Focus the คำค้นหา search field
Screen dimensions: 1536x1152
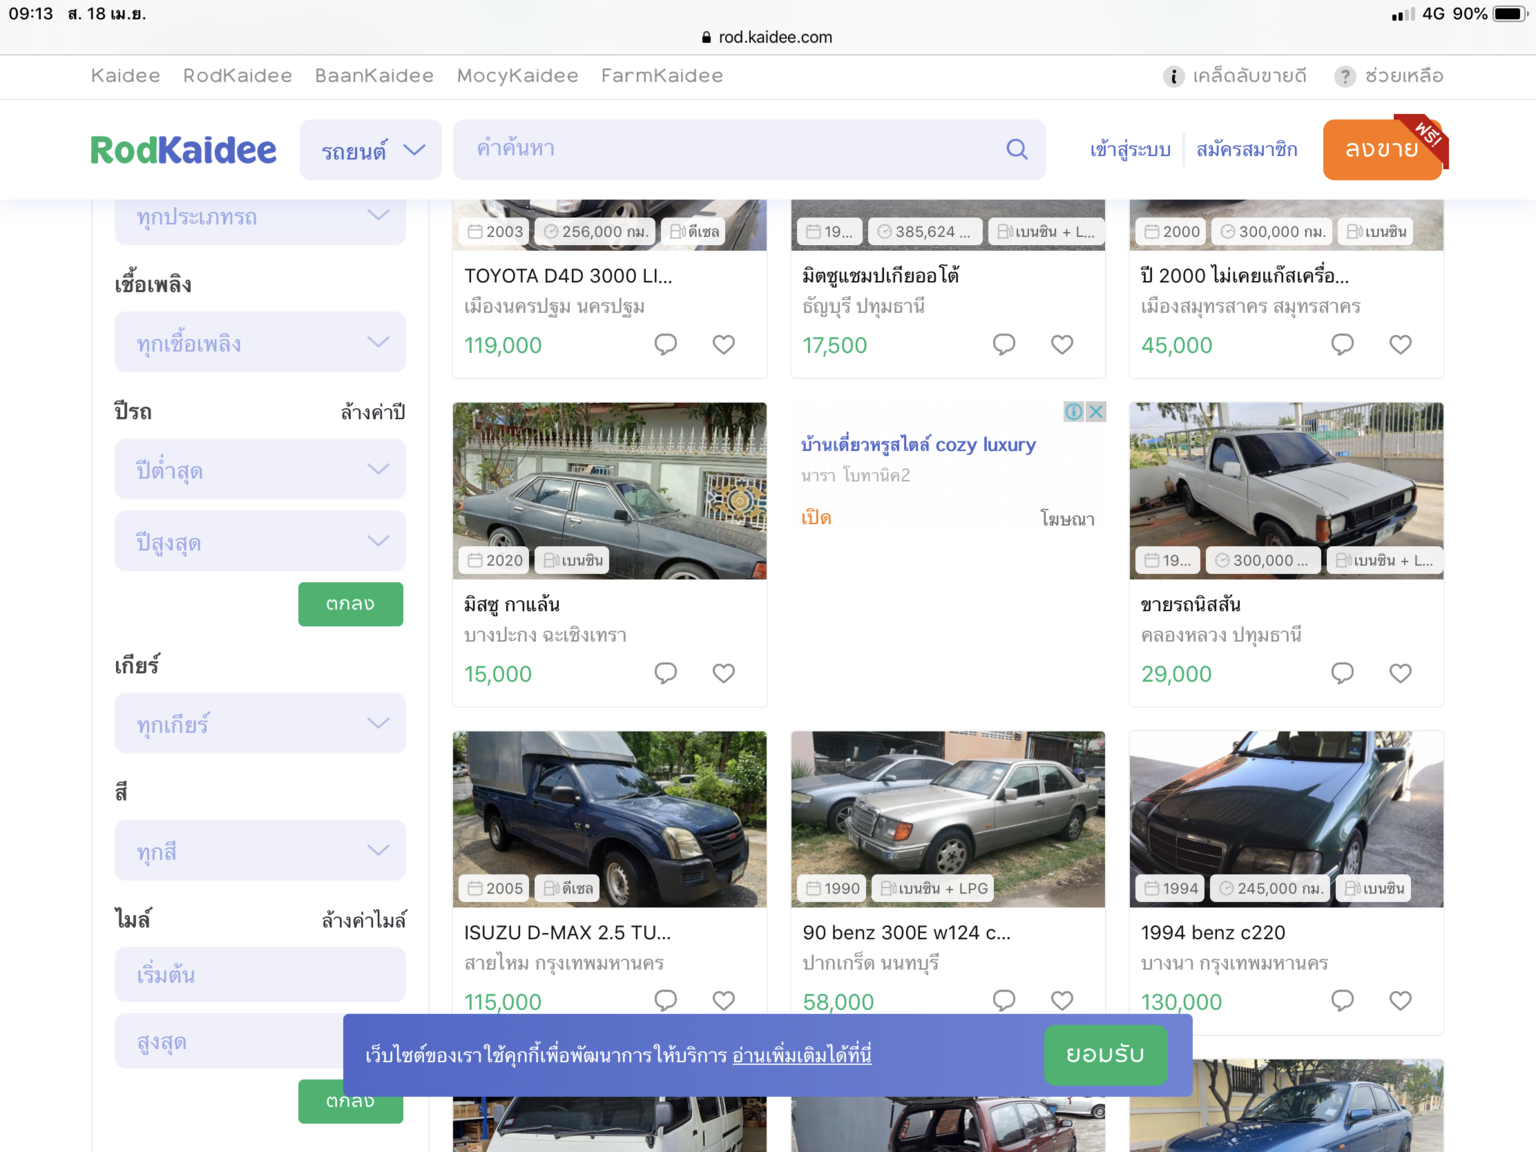click(750, 150)
